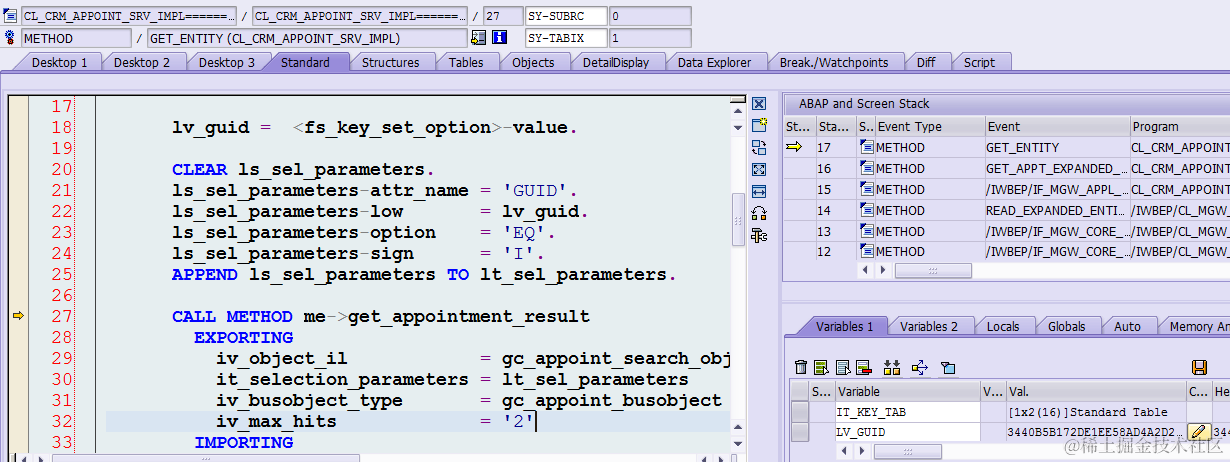Click the branching arrows icon in Variables toolbar
Viewport: 1230px width, 462px height.
tap(920, 367)
